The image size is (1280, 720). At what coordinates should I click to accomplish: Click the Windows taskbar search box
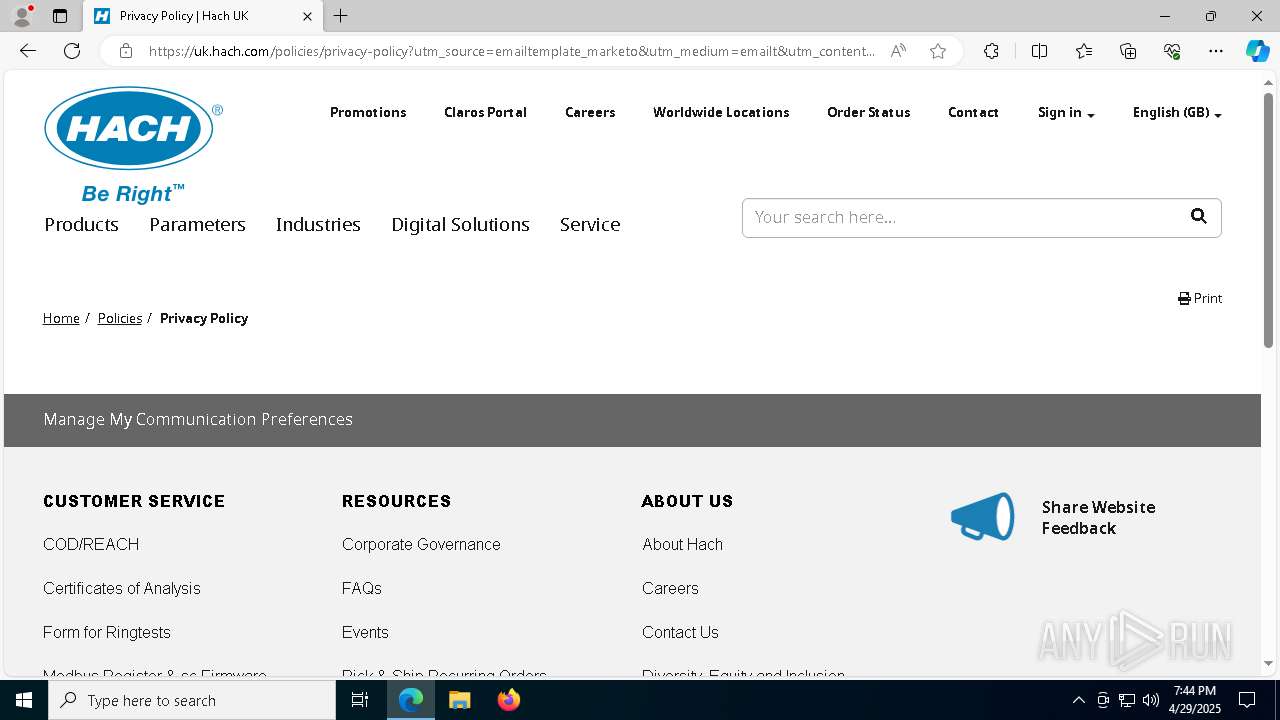192,700
